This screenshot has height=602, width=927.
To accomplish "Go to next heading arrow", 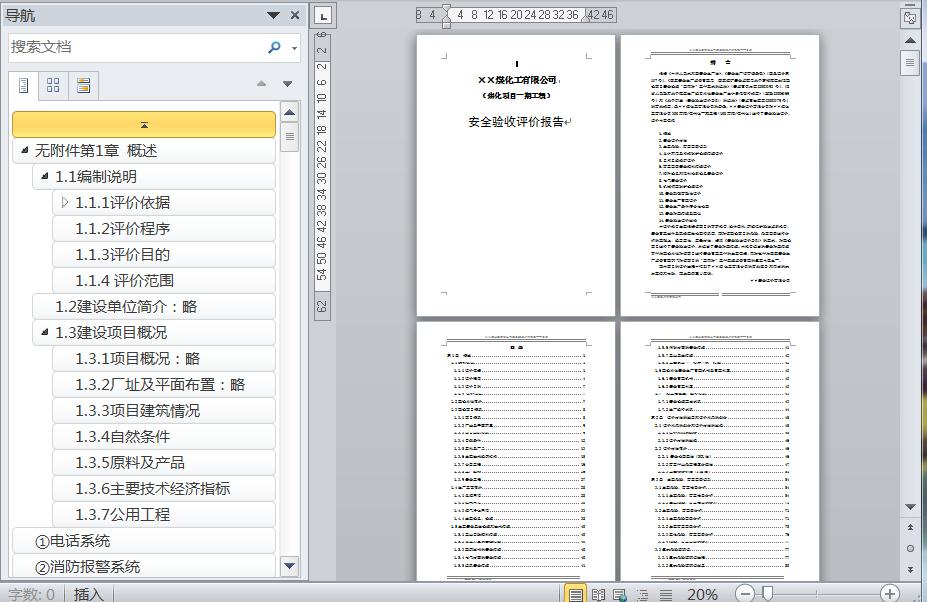I will point(287,84).
